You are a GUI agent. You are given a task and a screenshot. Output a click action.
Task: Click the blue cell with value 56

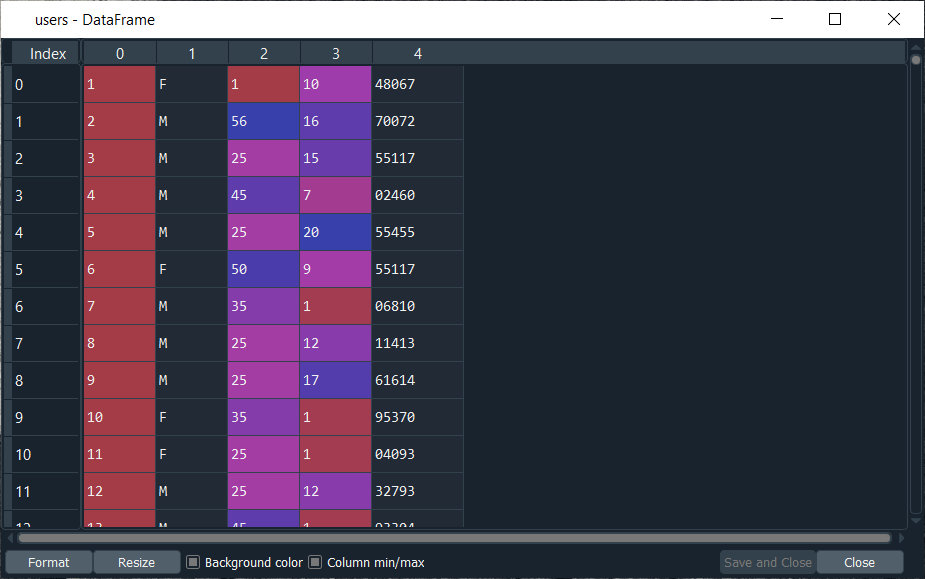pyautogui.click(x=264, y=121)
